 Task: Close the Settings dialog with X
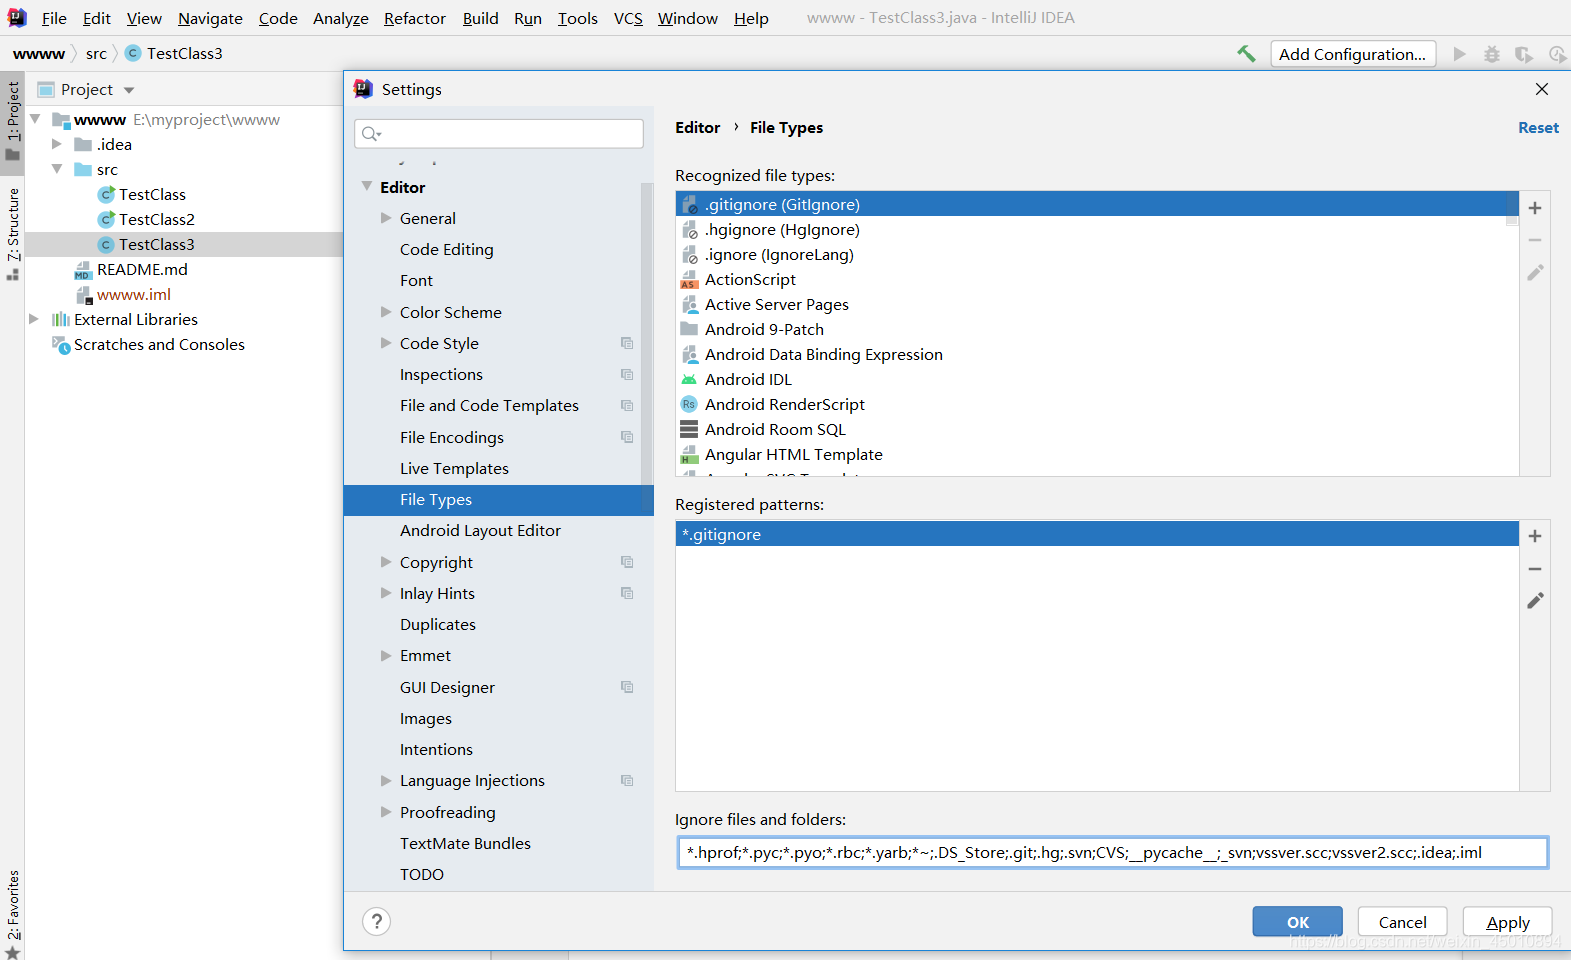coord(1542,89)
